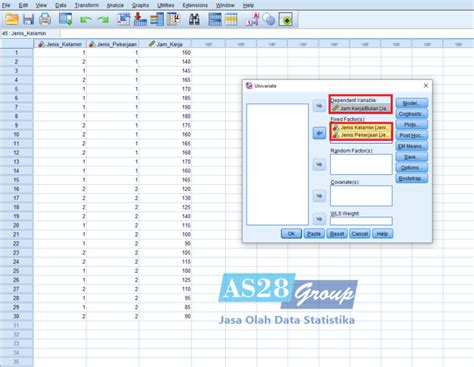The width and height of the screenshot is (474, 367).
Task: Click the highlighted arrow beside Fixed Factor(s)
Action: (319, 133)
